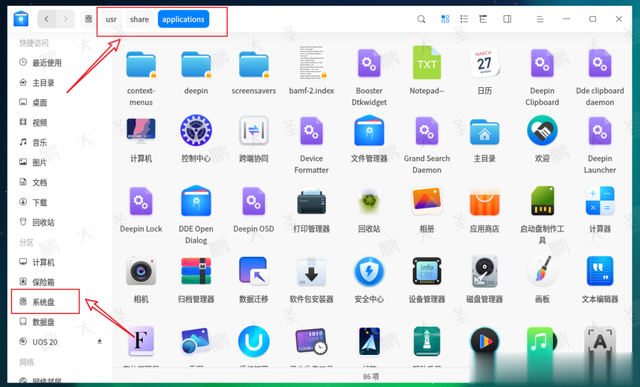This screenshot has height=387, width=640.
Task: Select the Deepin Clipboard icon
Action: 542,63
